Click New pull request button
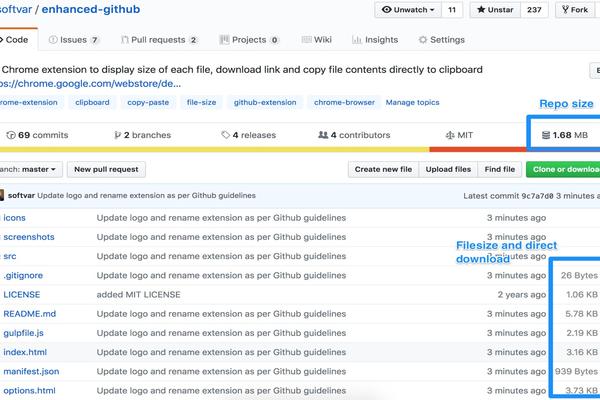 pyautogui.click(x=106, y=169)
